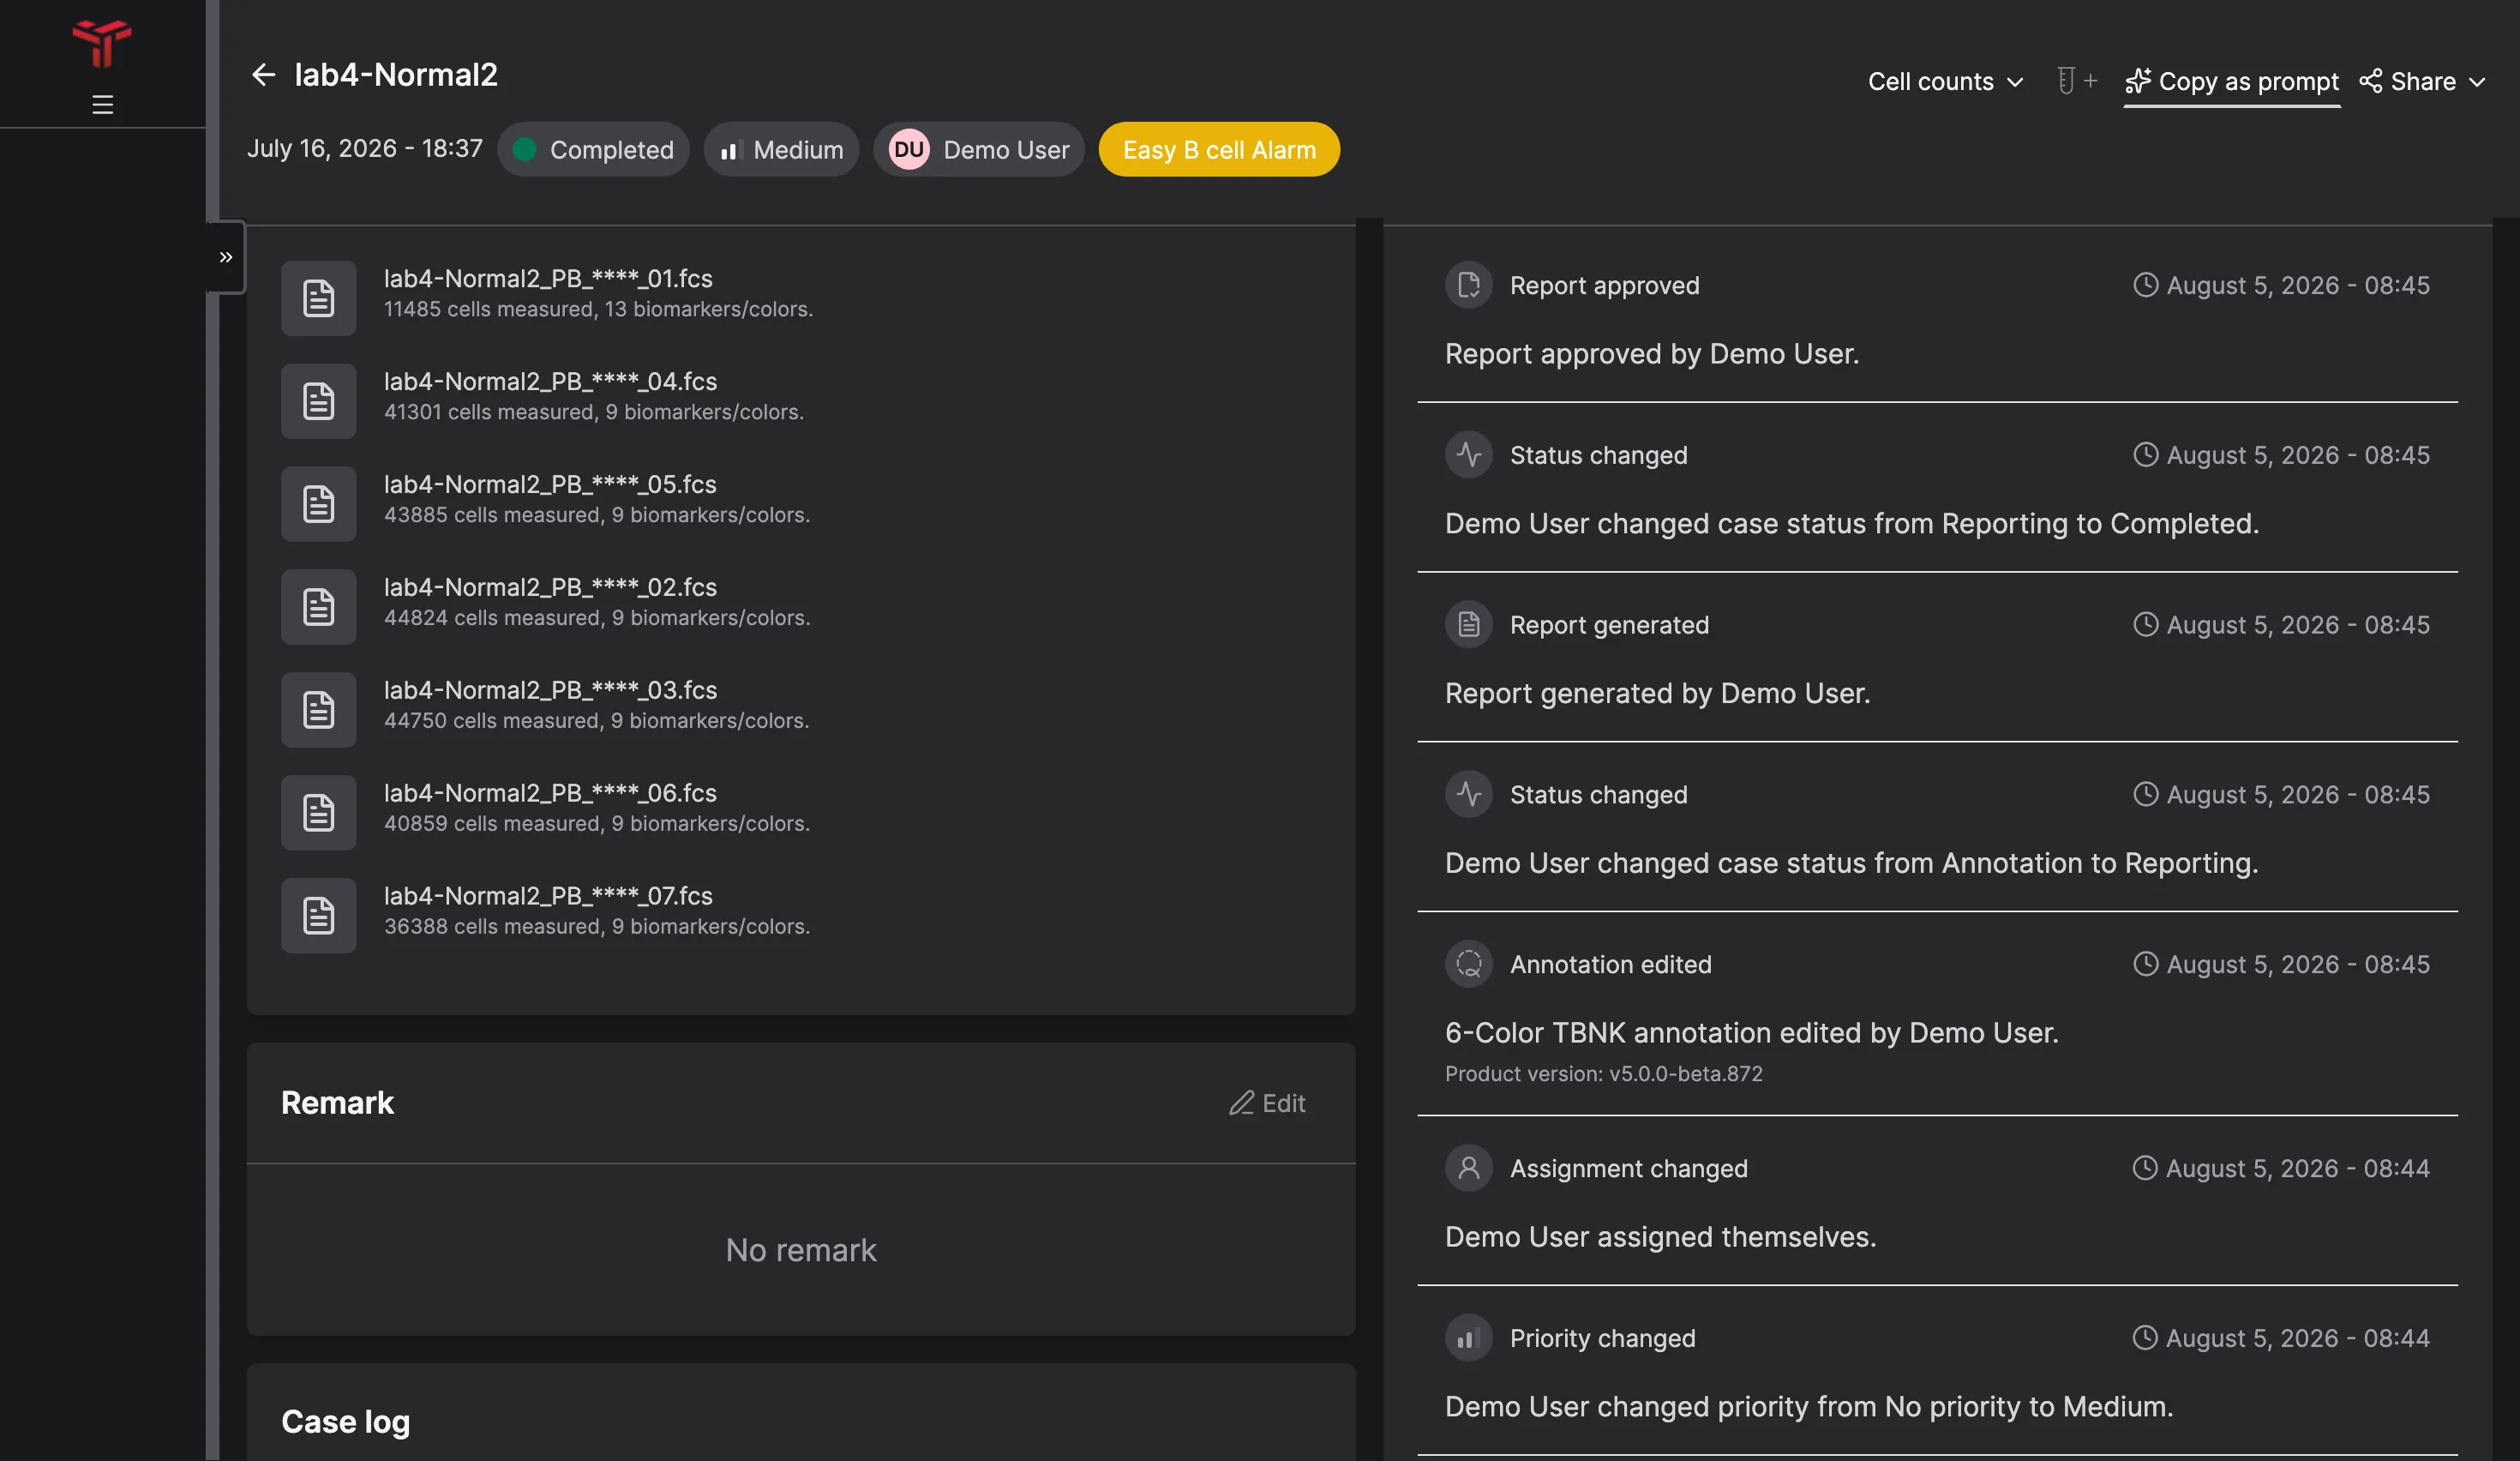The width and height of the screenshot is (2520, 1461).
Task: Click file icon for lab4-Normal2_PB_****_06.fcs
Action: click(x=318, y=813)
